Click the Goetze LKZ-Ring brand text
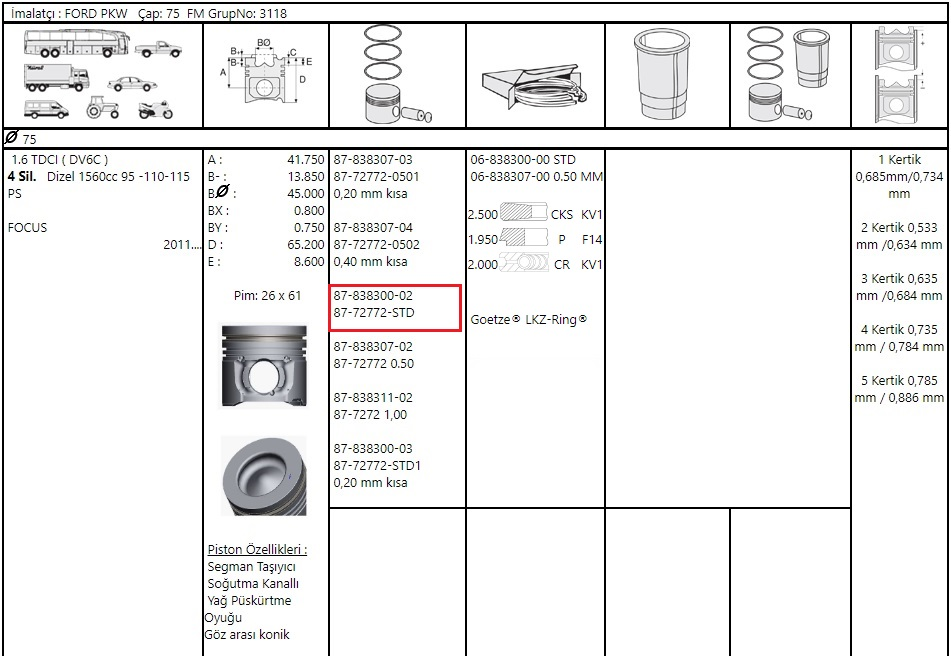951x656 pixels. coord(529,321)
